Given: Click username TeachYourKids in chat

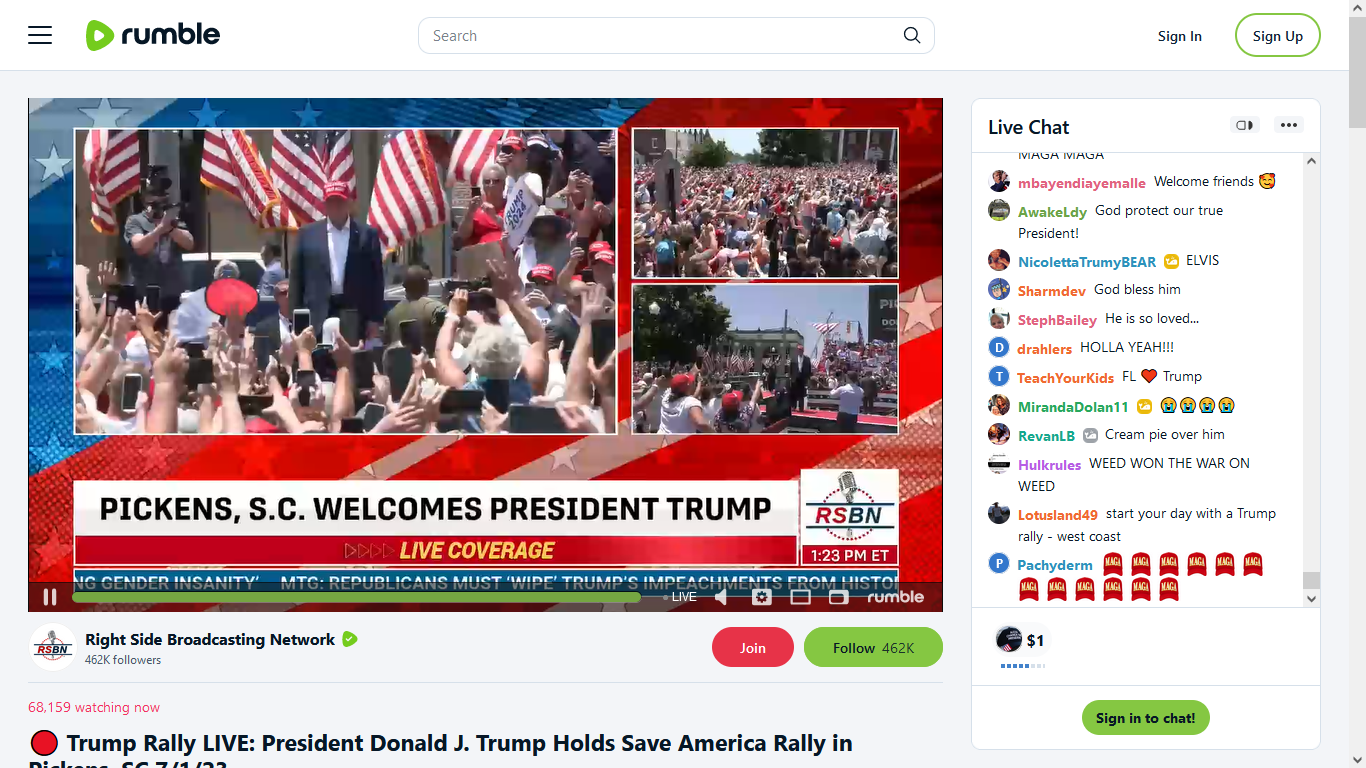Looking at the screenshot, I should tap(1065, 378).
